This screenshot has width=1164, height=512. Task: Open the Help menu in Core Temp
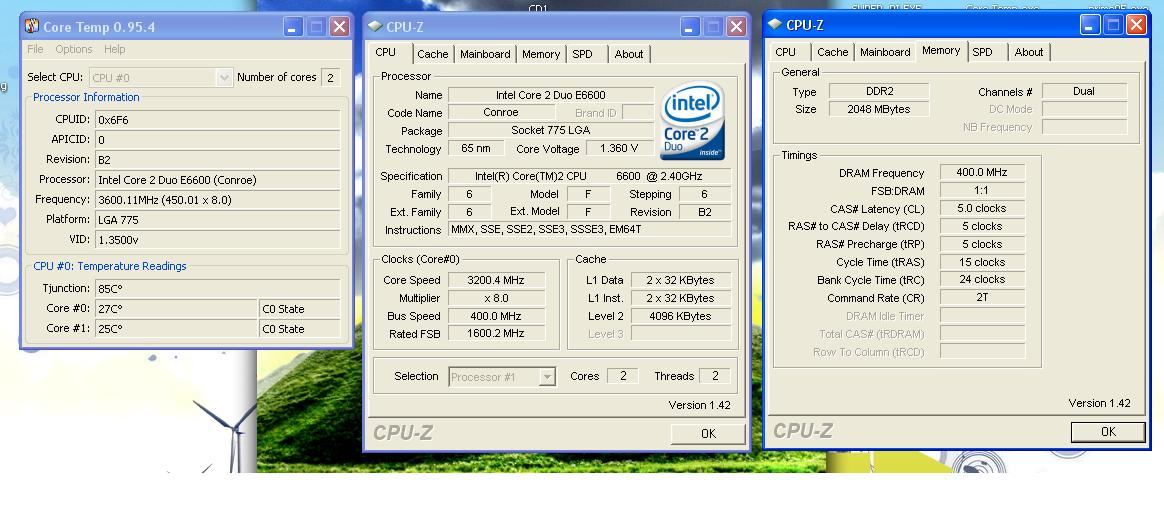114,49
